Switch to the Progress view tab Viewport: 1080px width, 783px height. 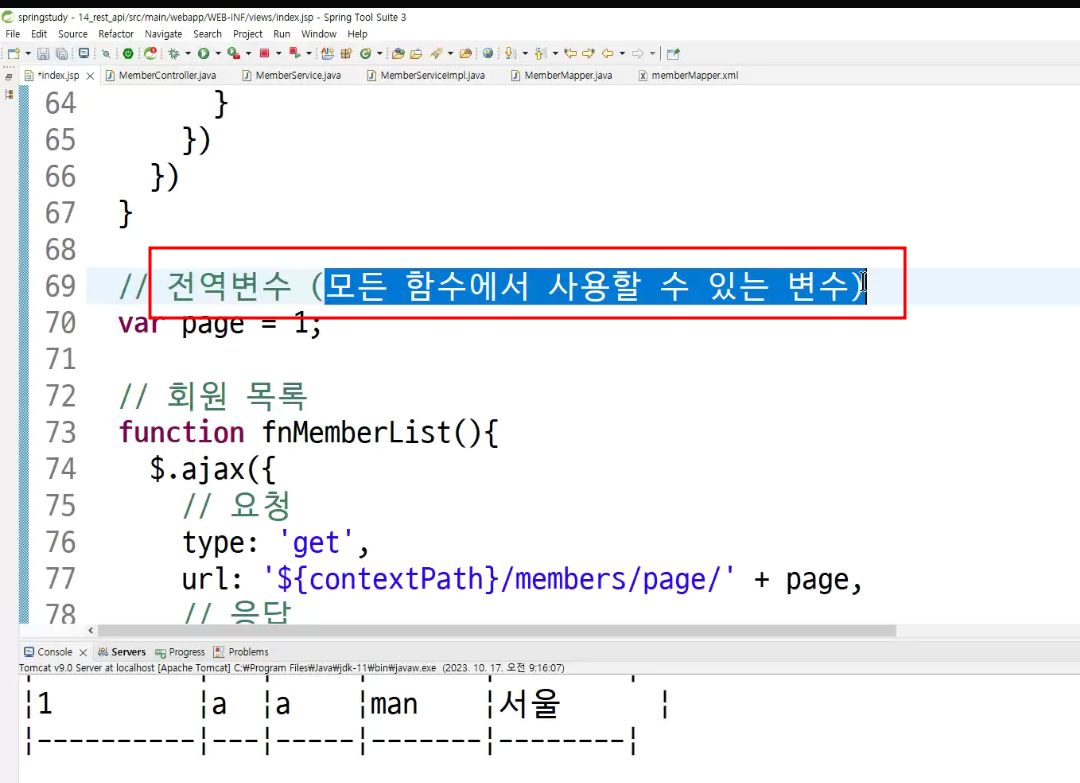[180, 651]
